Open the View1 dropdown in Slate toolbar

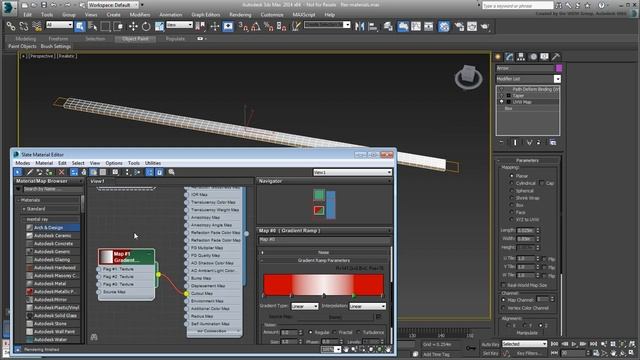353,172
